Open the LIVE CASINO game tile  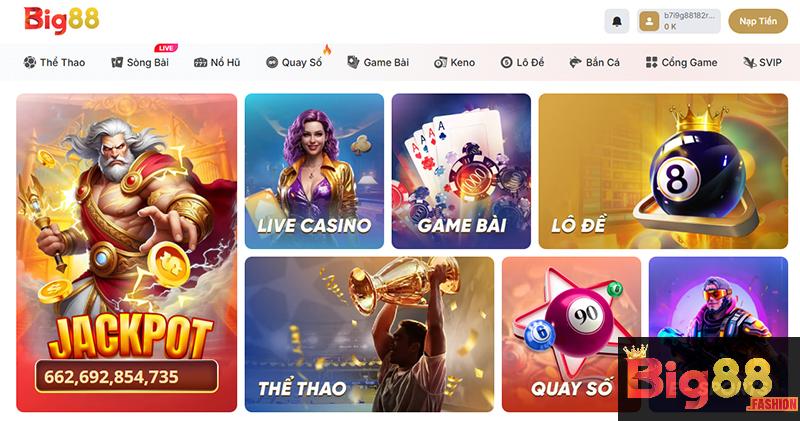[314, 171]
